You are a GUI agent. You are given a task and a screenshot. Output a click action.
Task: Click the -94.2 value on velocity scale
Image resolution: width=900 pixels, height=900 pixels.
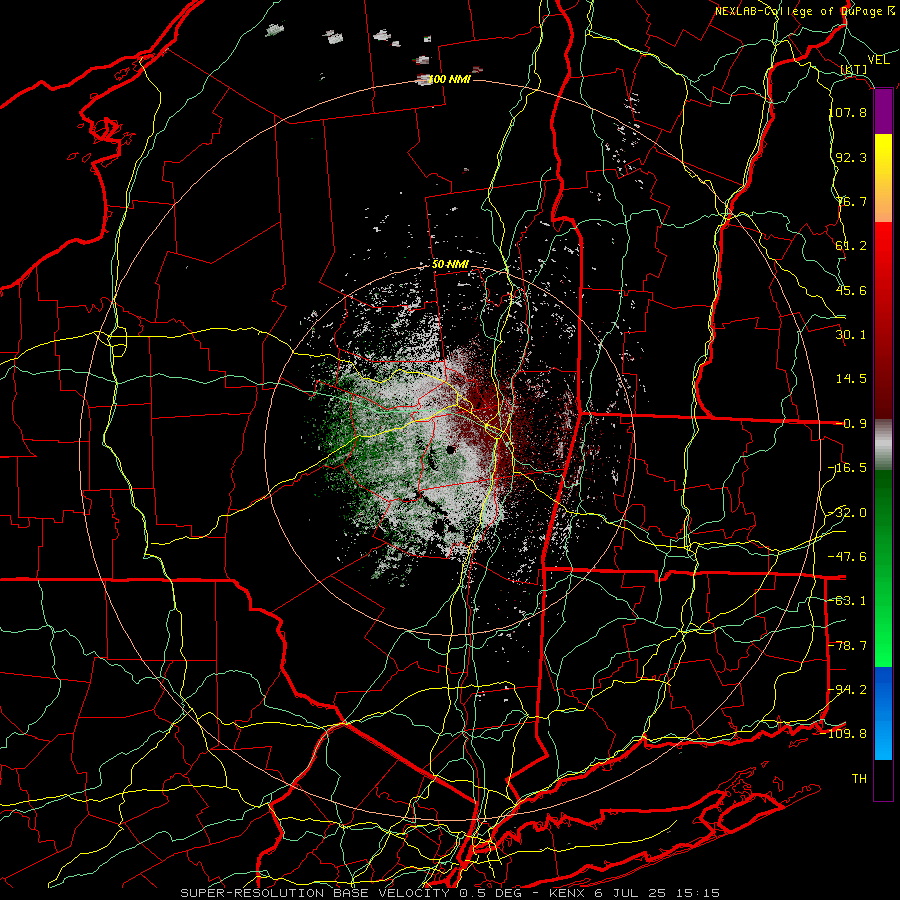point(847,690)
